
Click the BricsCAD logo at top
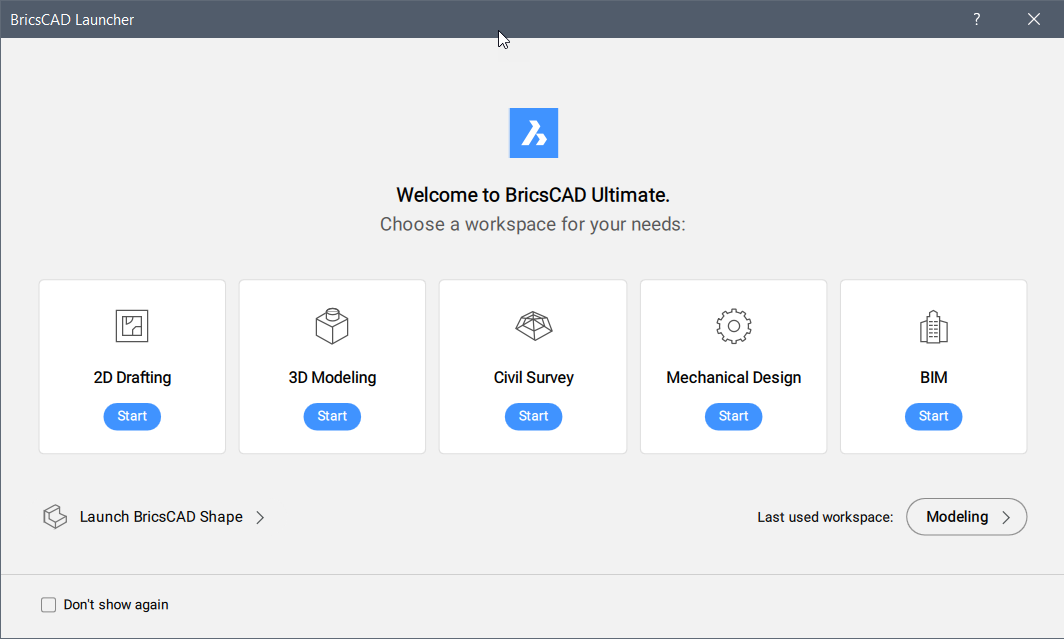point(533,133)
